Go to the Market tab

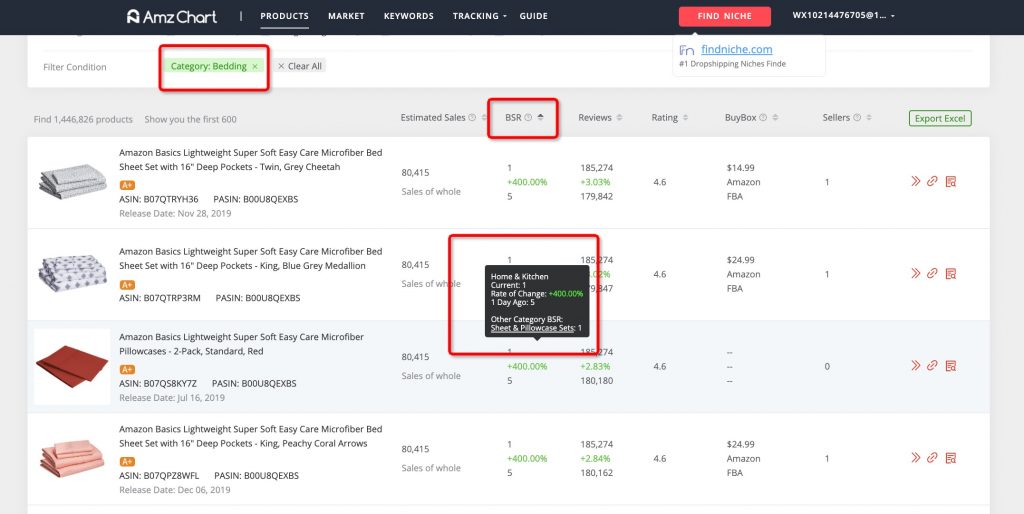tap(346, 16)
